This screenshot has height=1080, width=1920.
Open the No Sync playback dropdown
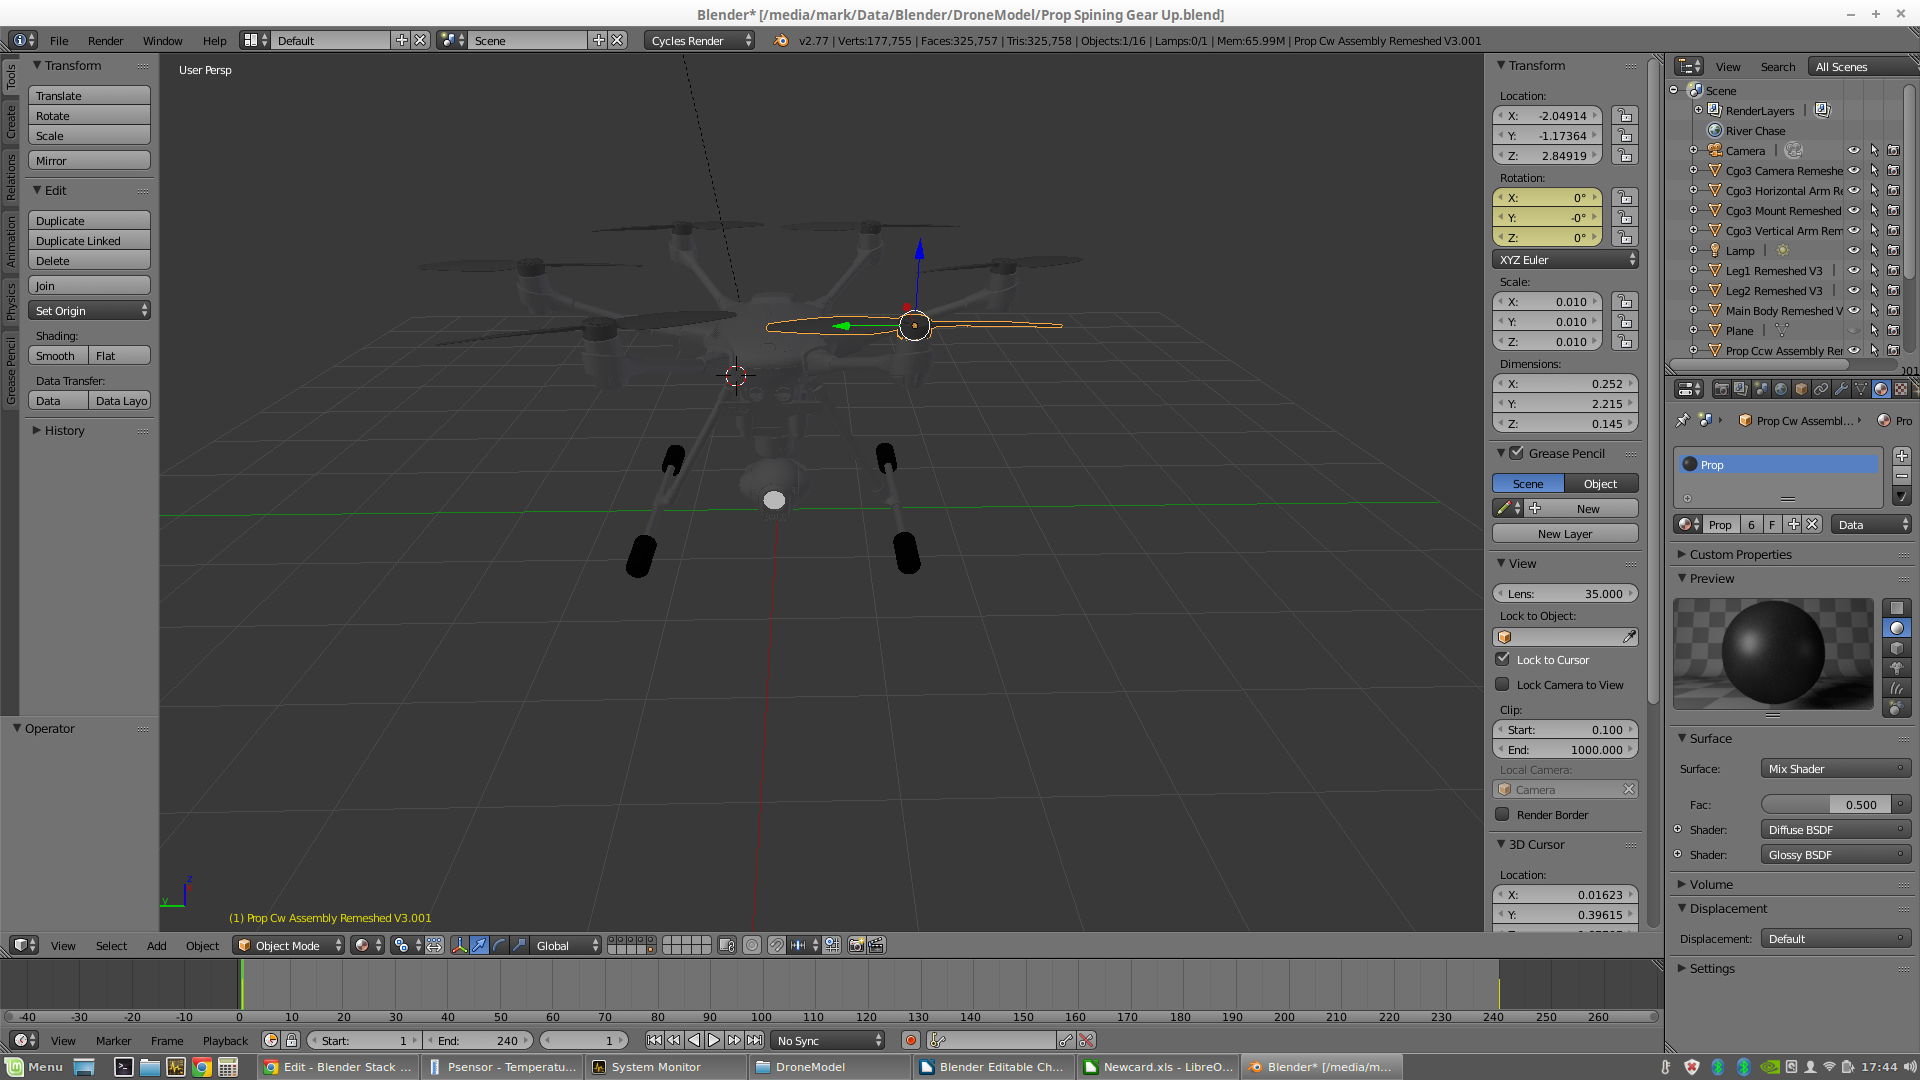828,1040
